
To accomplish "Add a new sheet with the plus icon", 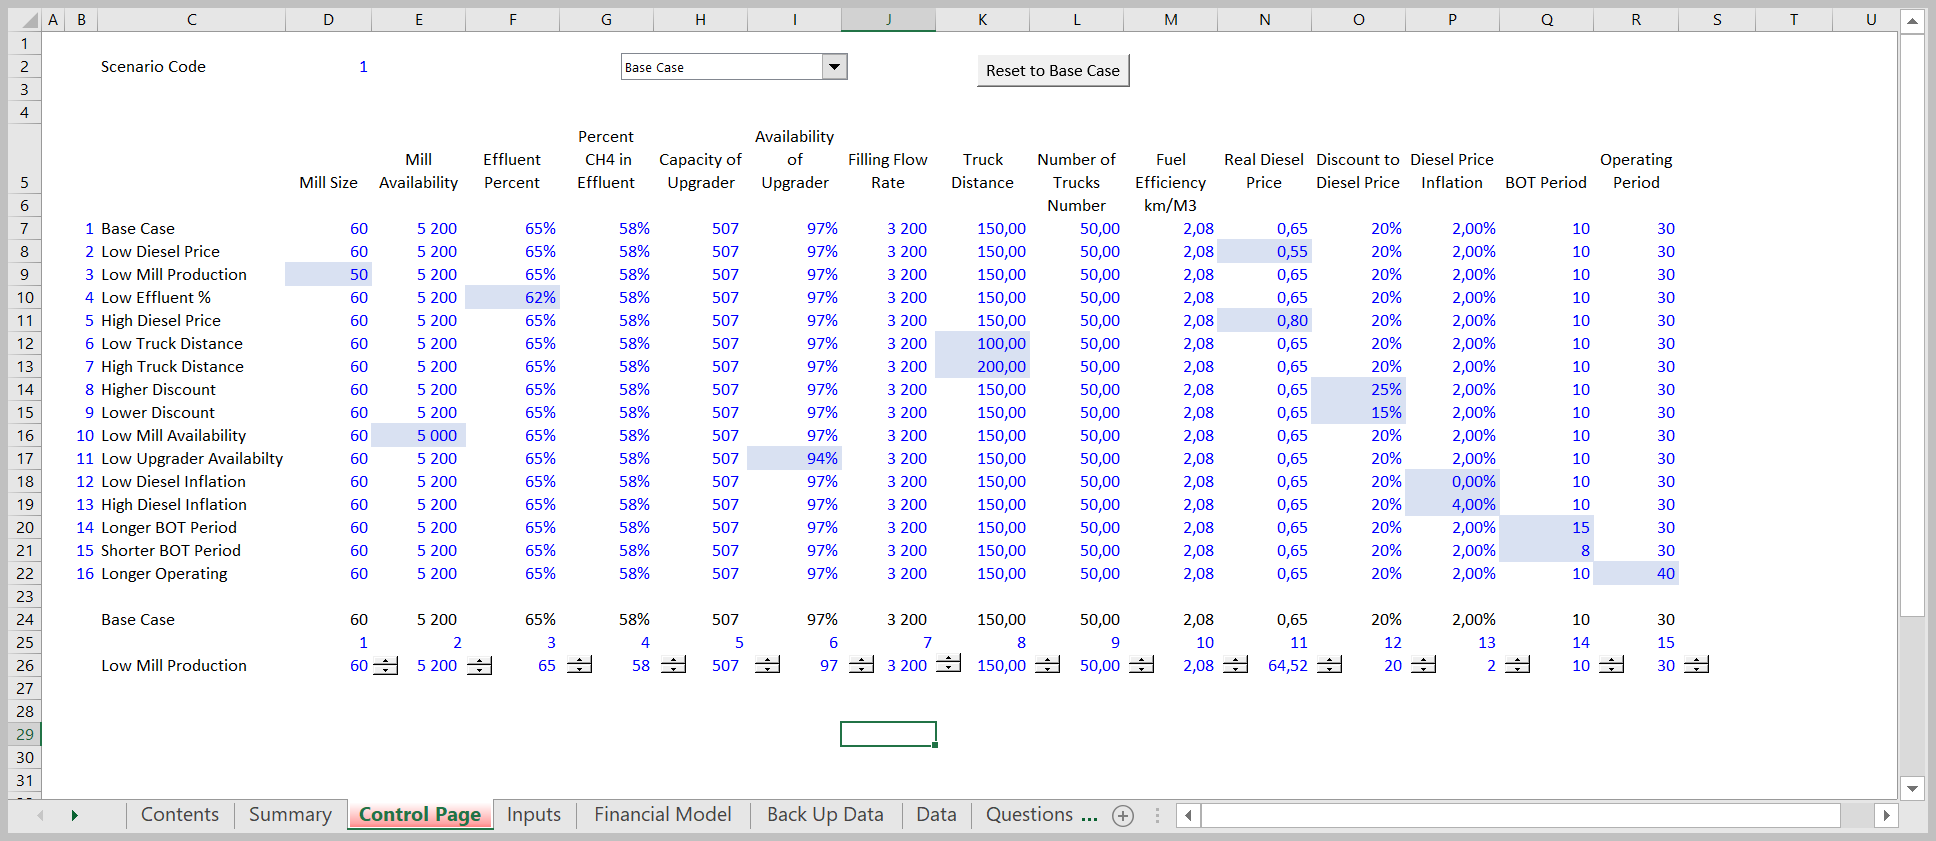I will (1123, 816).
